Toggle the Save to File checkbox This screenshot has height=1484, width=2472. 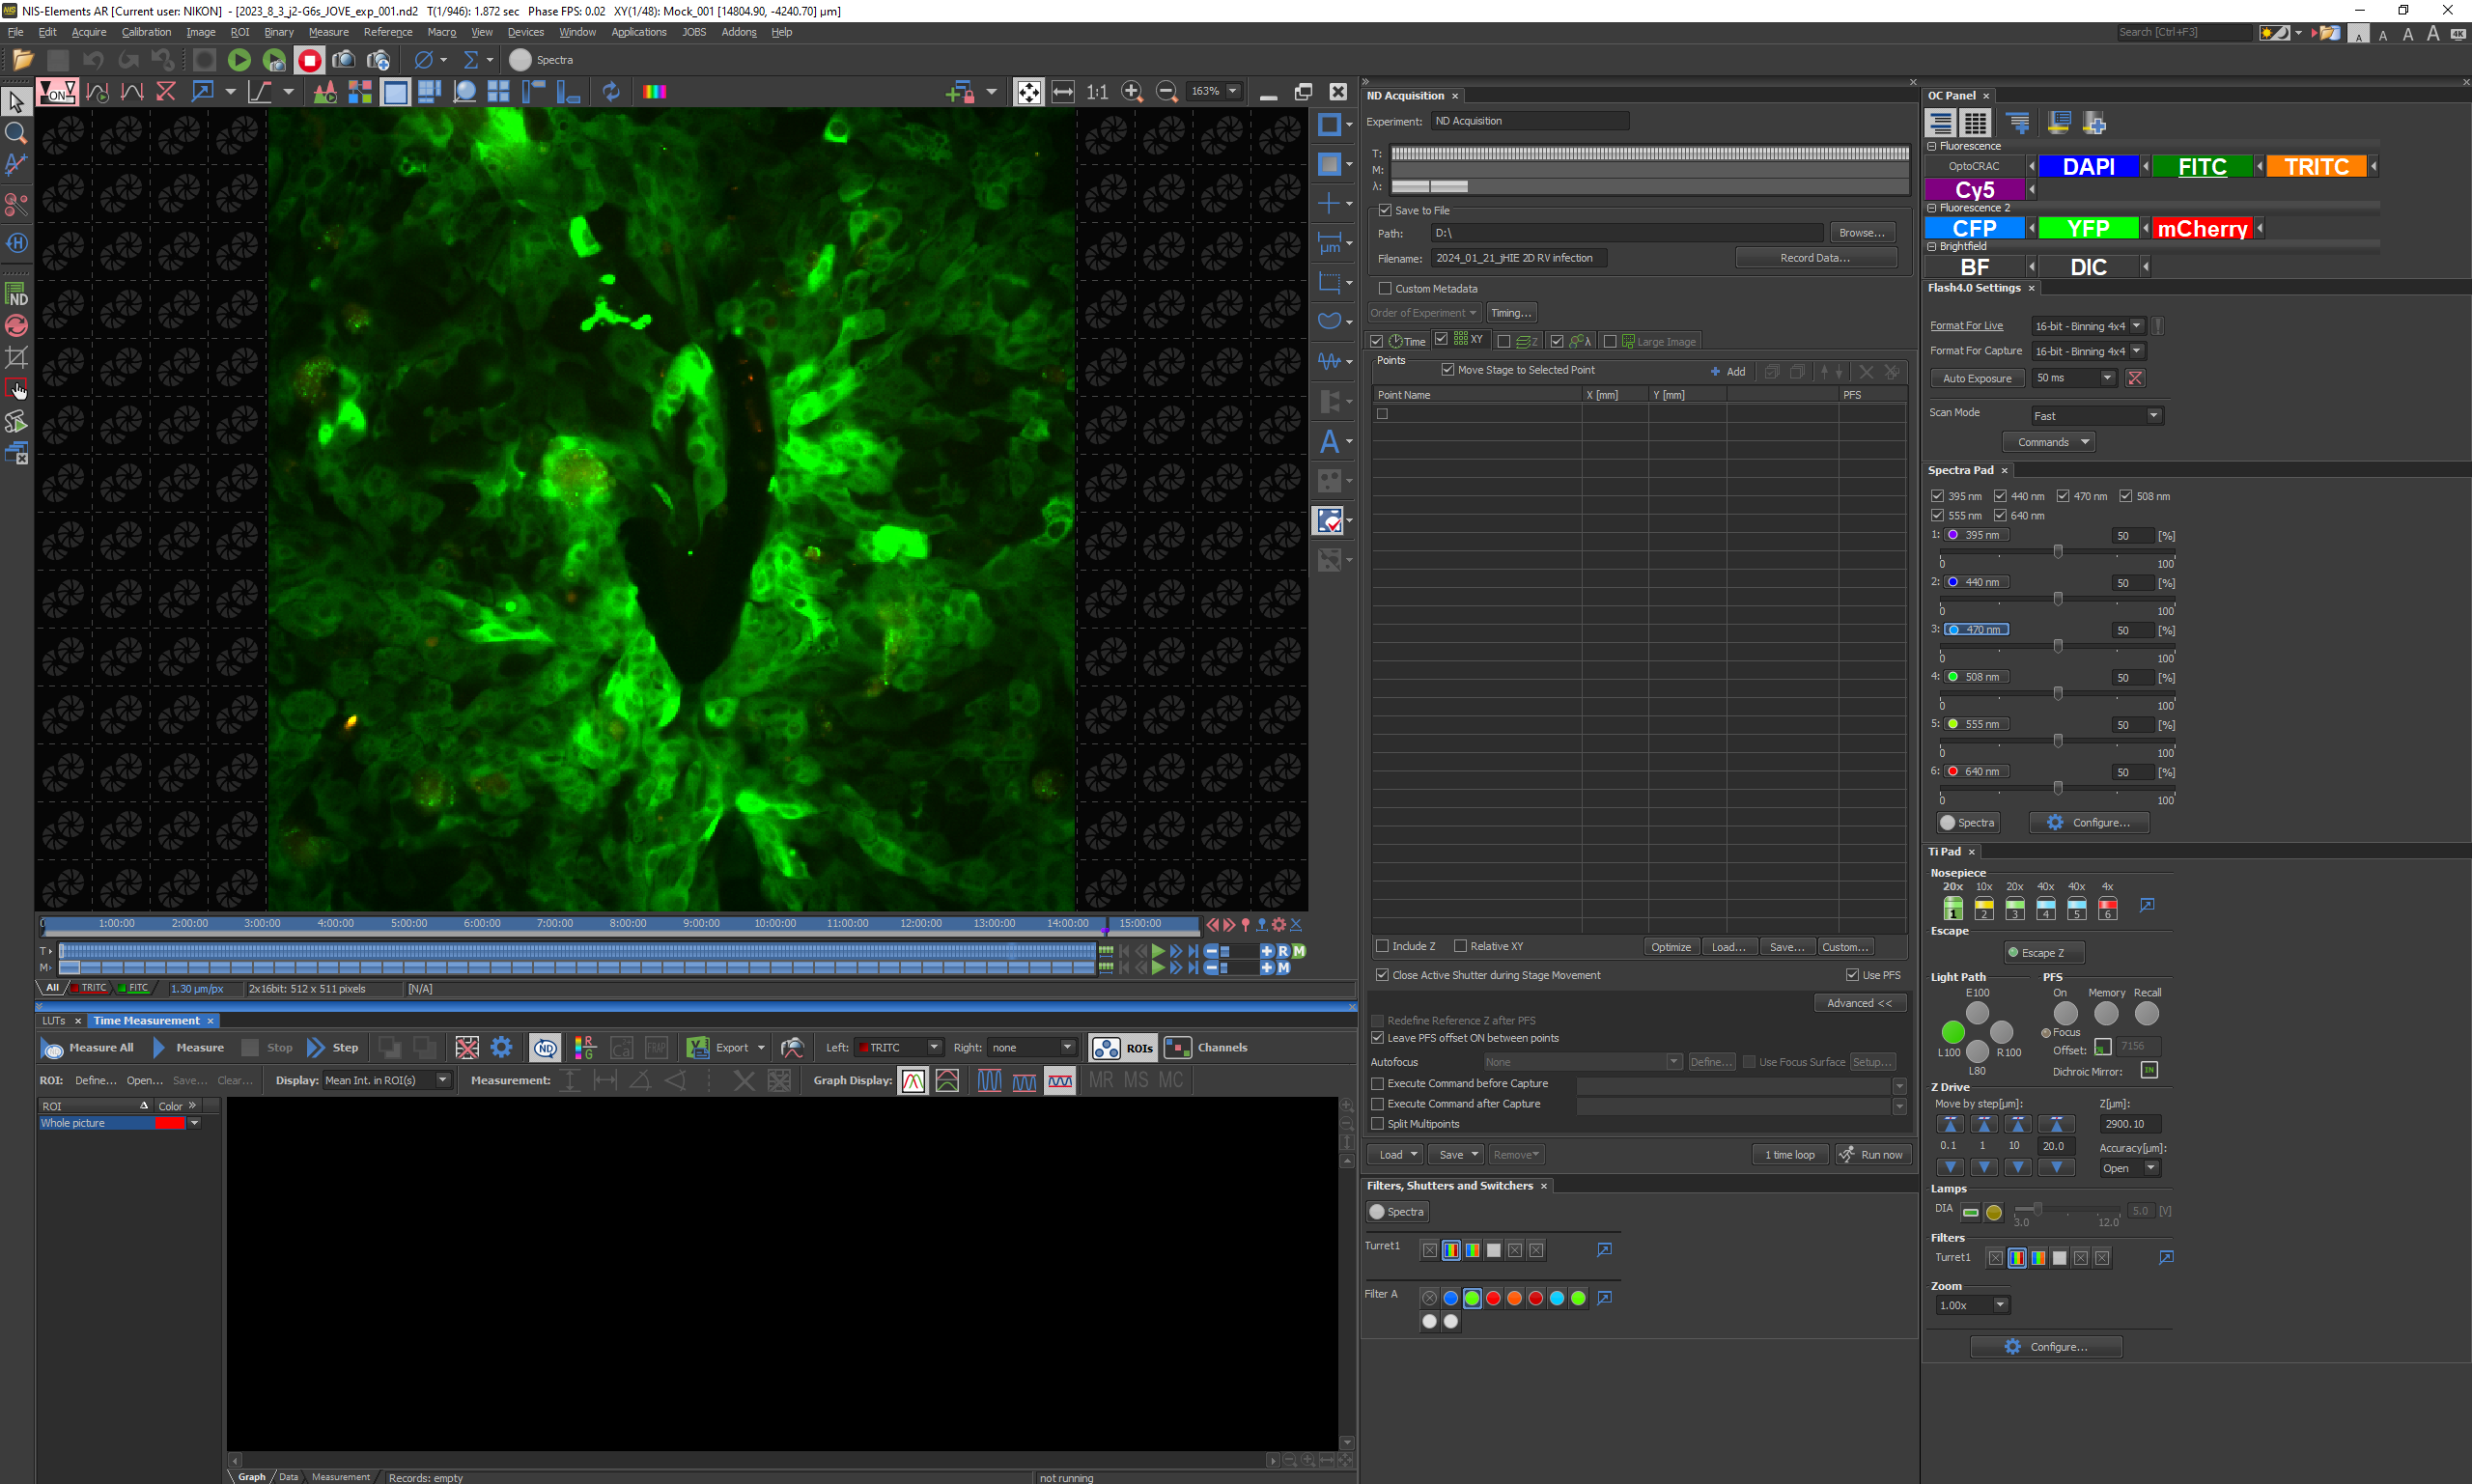[1385, 210]
